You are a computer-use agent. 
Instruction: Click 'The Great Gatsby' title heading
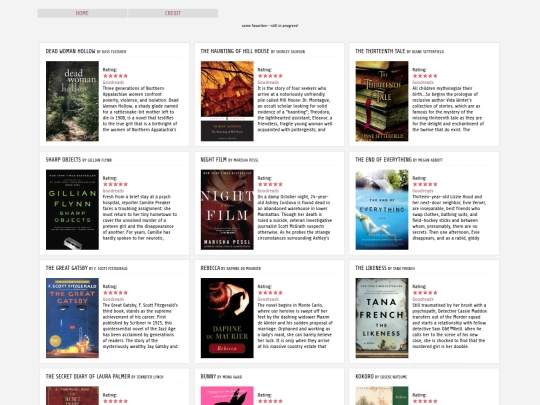click(67, 268)
